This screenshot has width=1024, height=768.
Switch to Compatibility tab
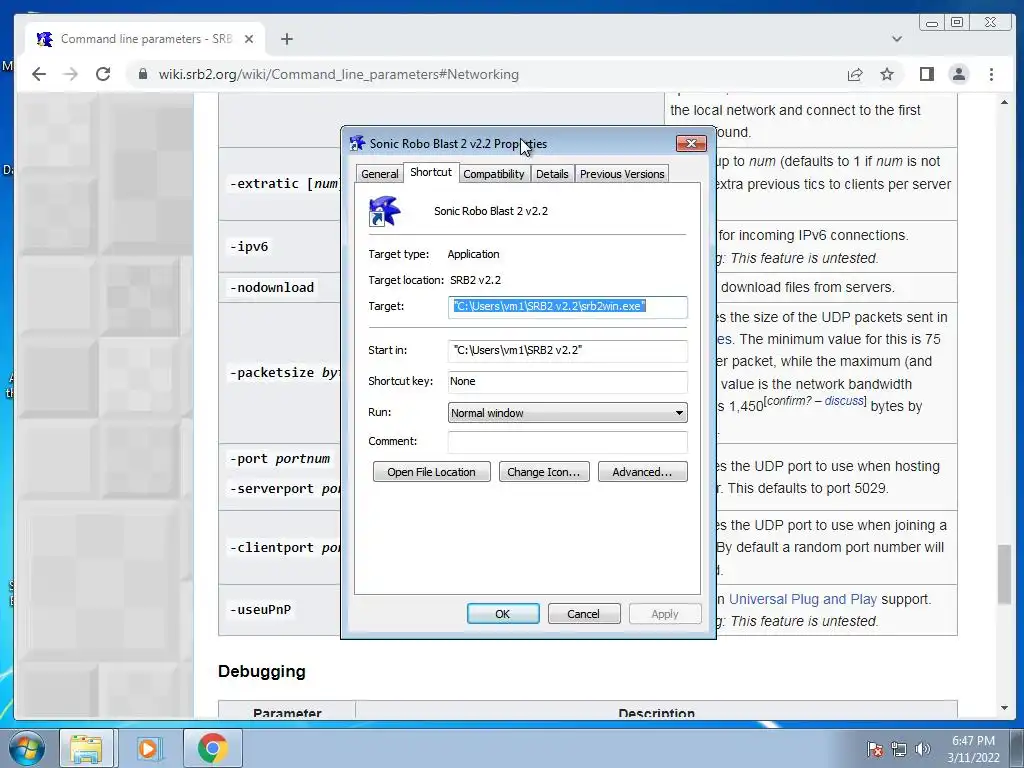(494, 174)
